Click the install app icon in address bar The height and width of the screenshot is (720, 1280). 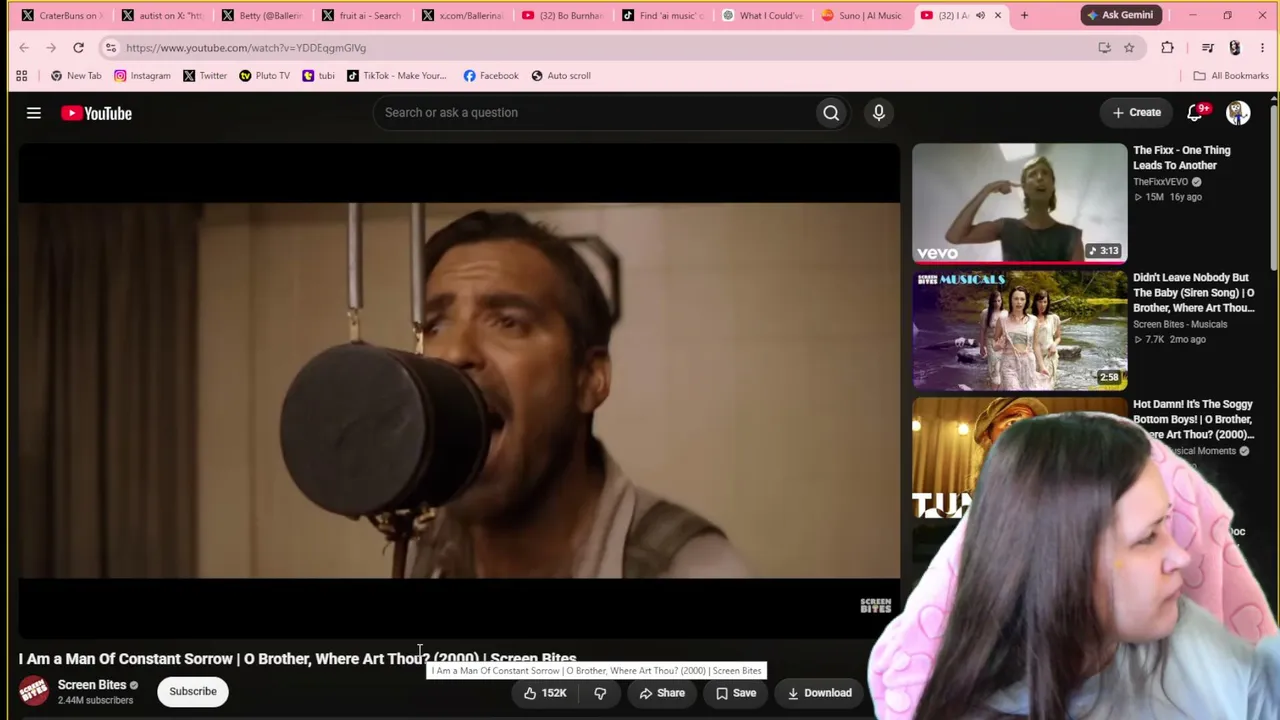1104,47
